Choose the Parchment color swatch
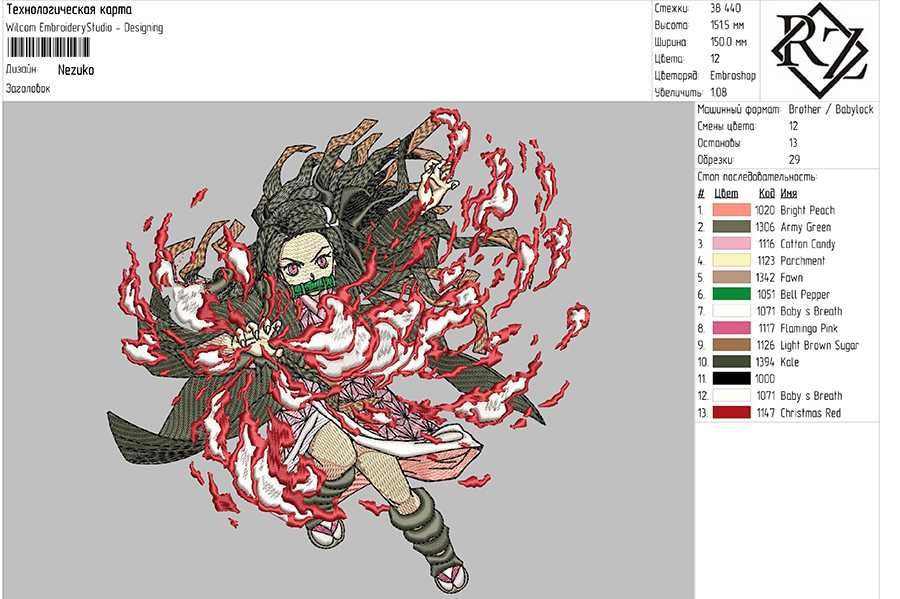The width and height of the screenshot is (900, 599). (731, 260)
